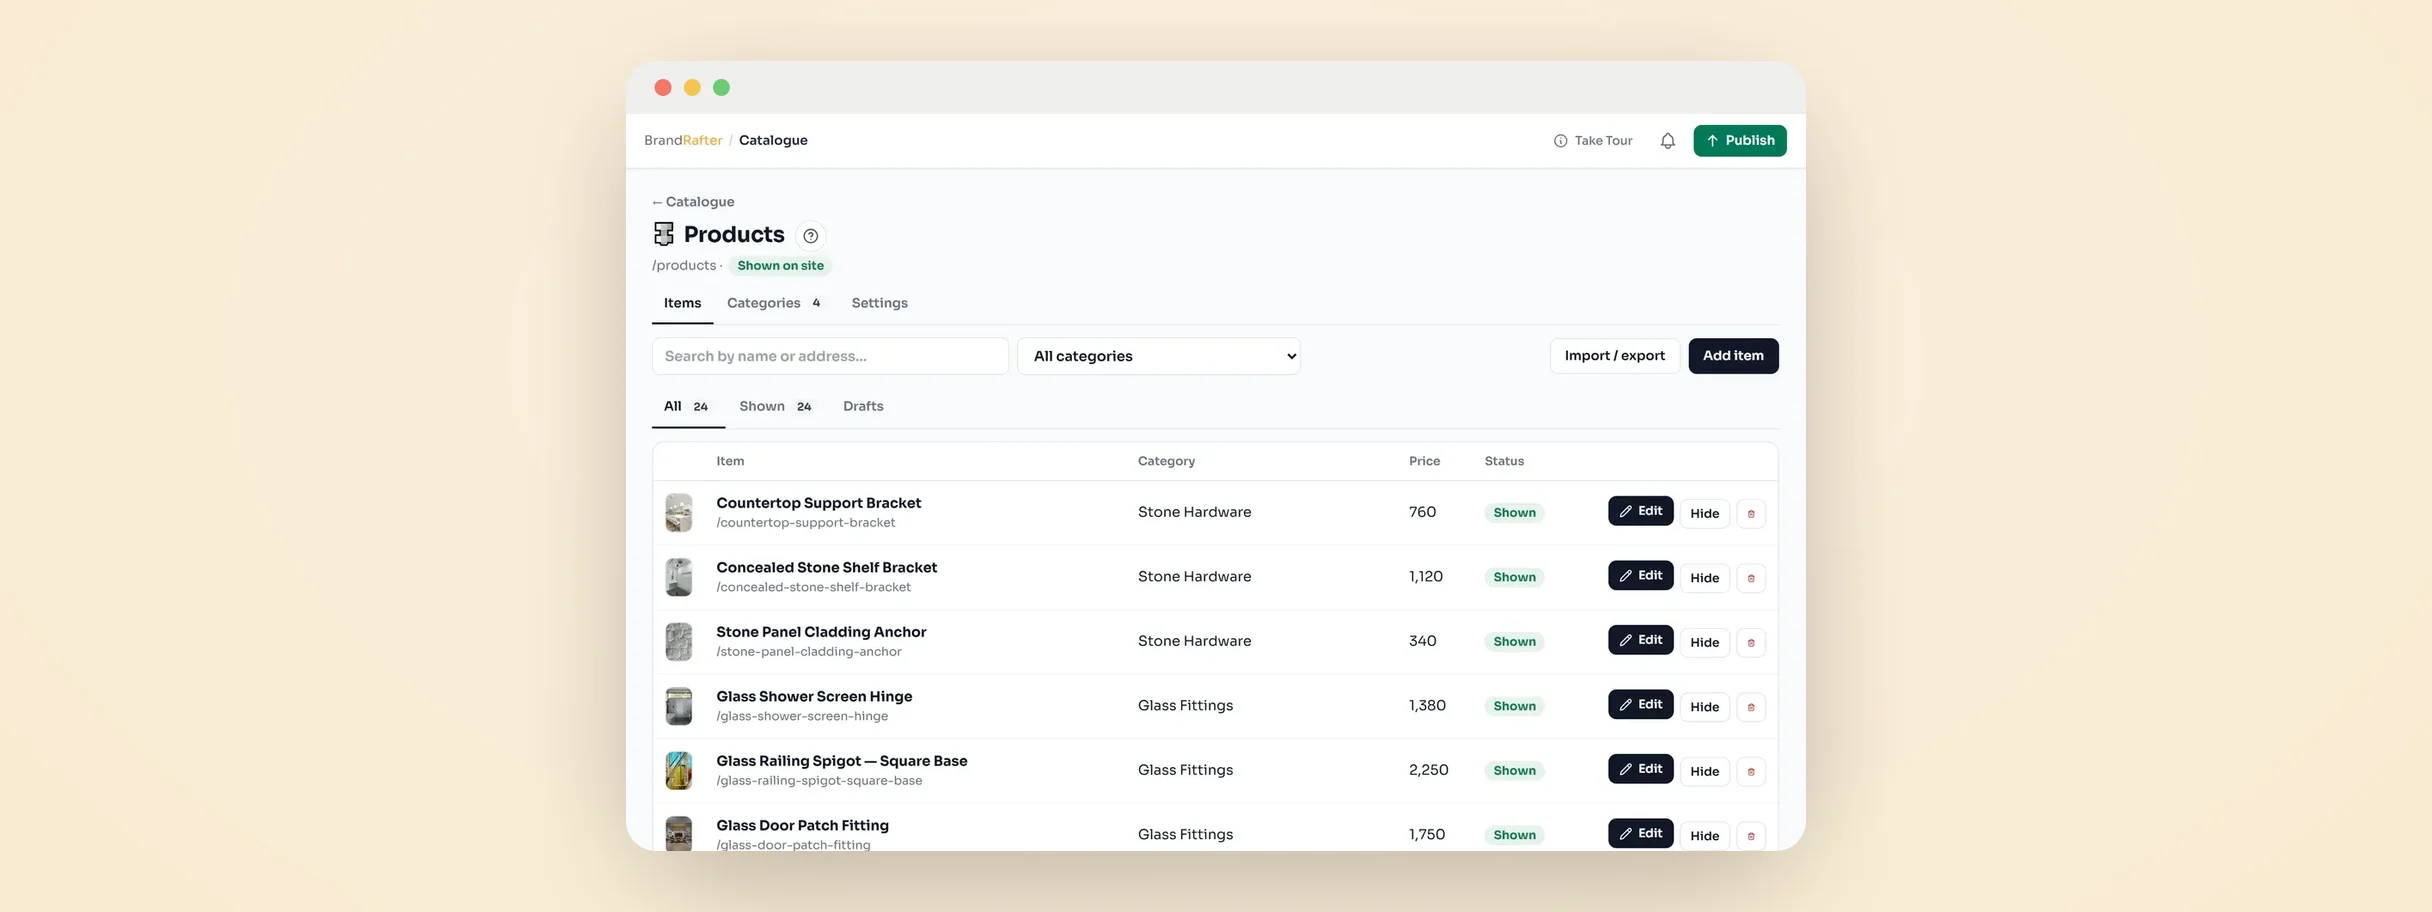This screenshot has height=912, width=2432.
Task: Click trash icon for Stone Panel Cladding Anchor
Action: click(1751, 643)
